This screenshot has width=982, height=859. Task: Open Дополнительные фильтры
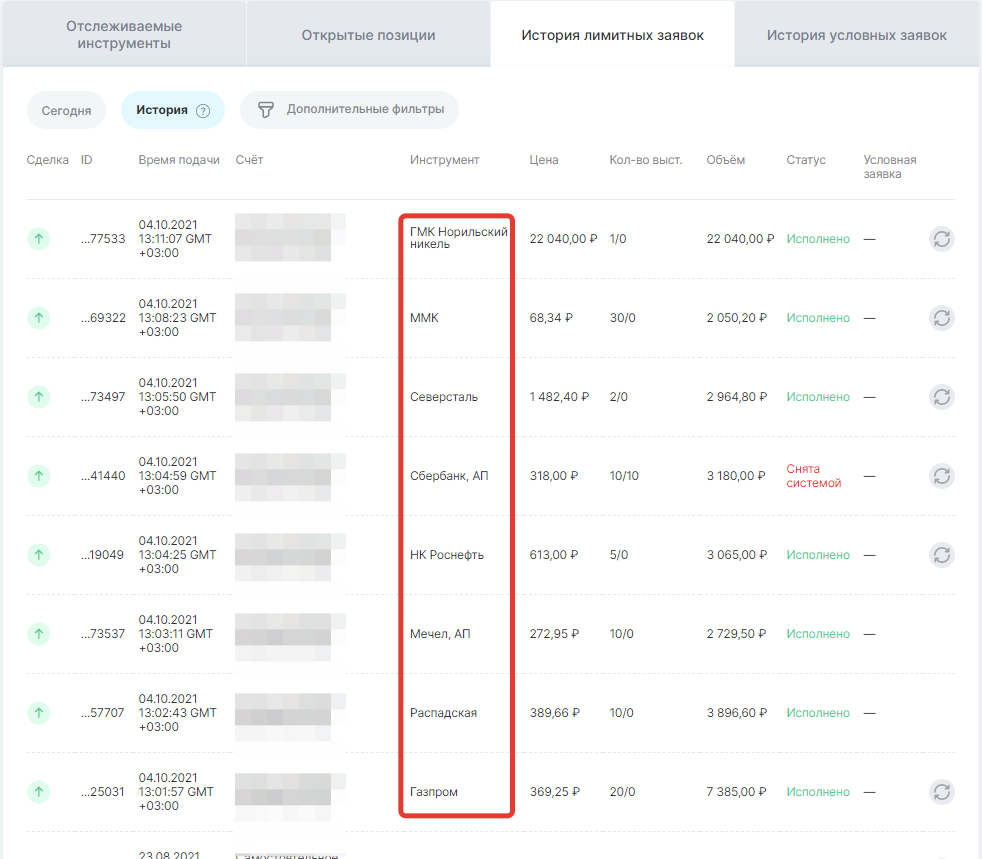tap(349, 110)
